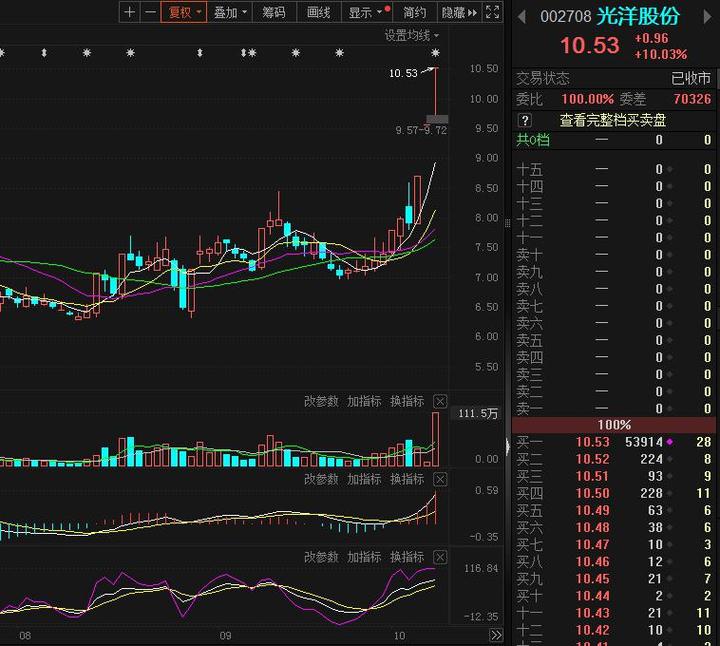Close the bottom KDJ indicator panel
The height and width of the screenshot is (646, 720).
[440, 557]
